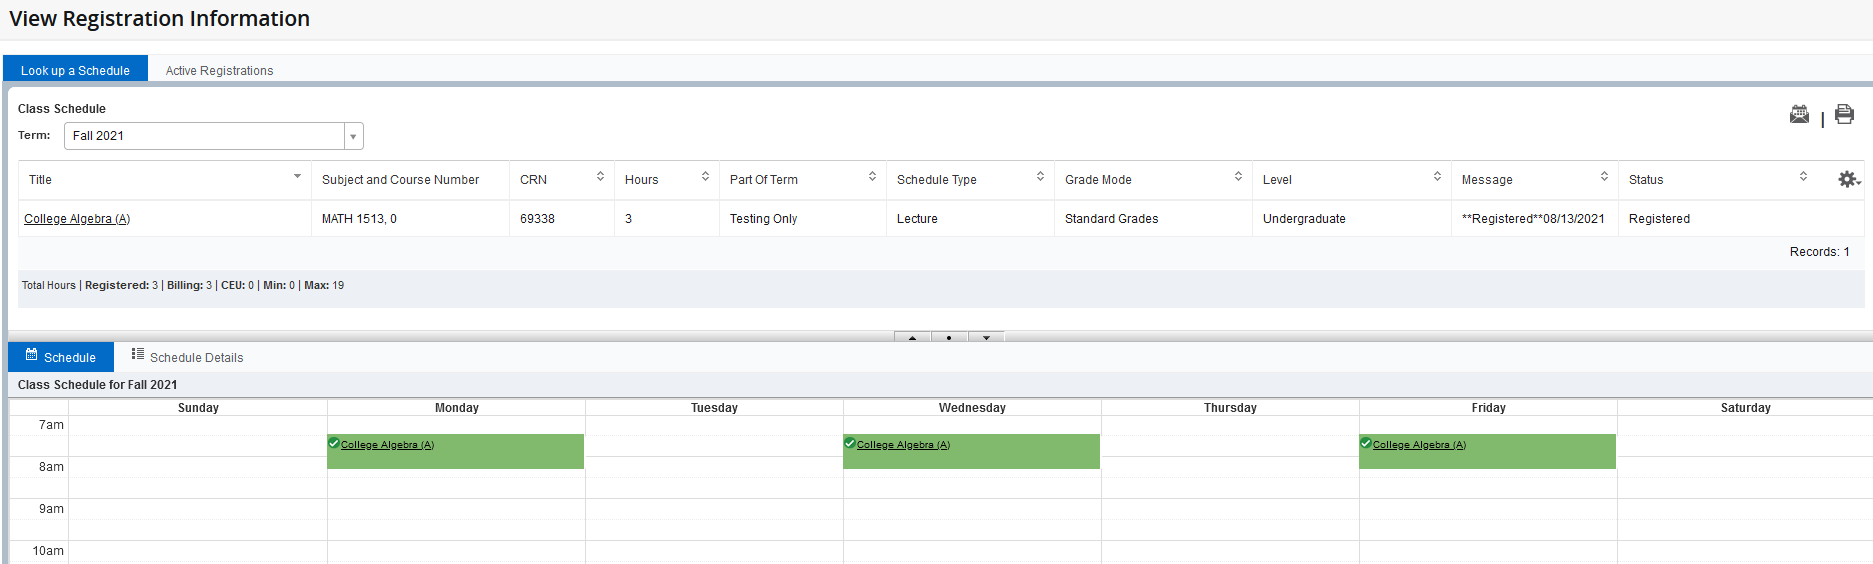
Task: Sort by CRN column arrows
Action: pyautogui.click(x=600, y=177)
